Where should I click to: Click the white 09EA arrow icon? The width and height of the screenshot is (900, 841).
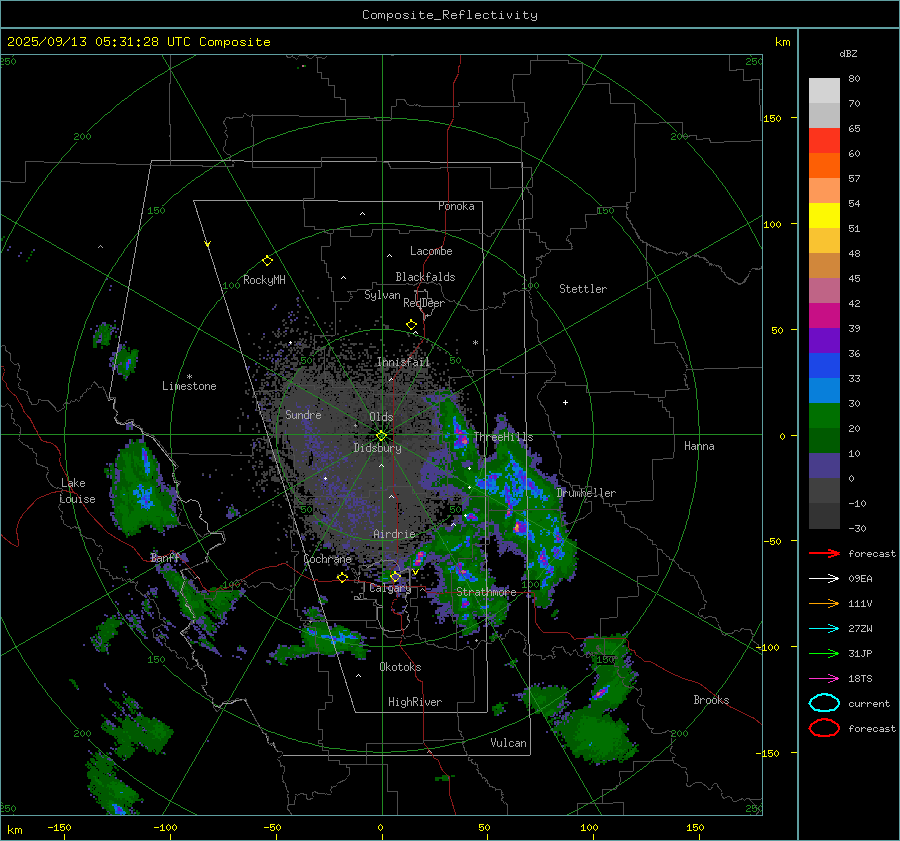(824, 579)
